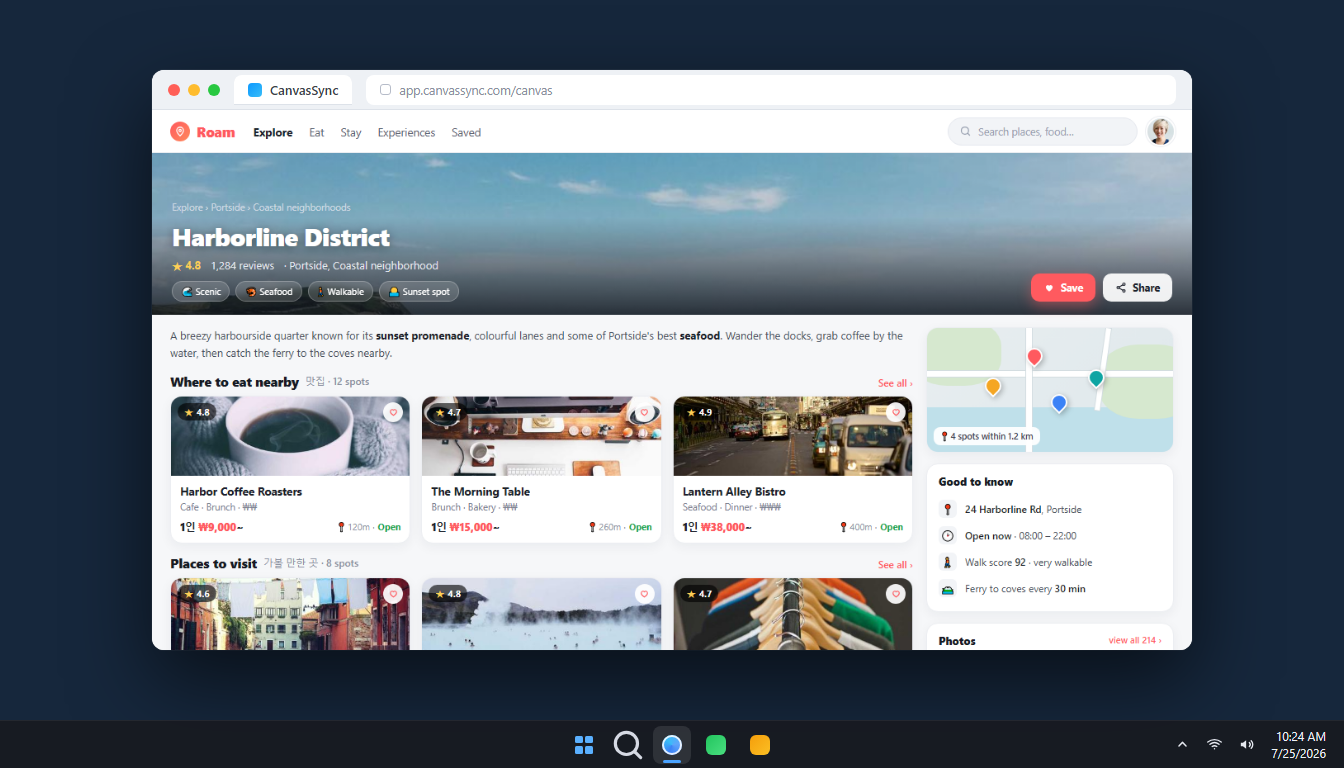
Task: Select the Walkable tag chip
Action: (x=341, y=291)
